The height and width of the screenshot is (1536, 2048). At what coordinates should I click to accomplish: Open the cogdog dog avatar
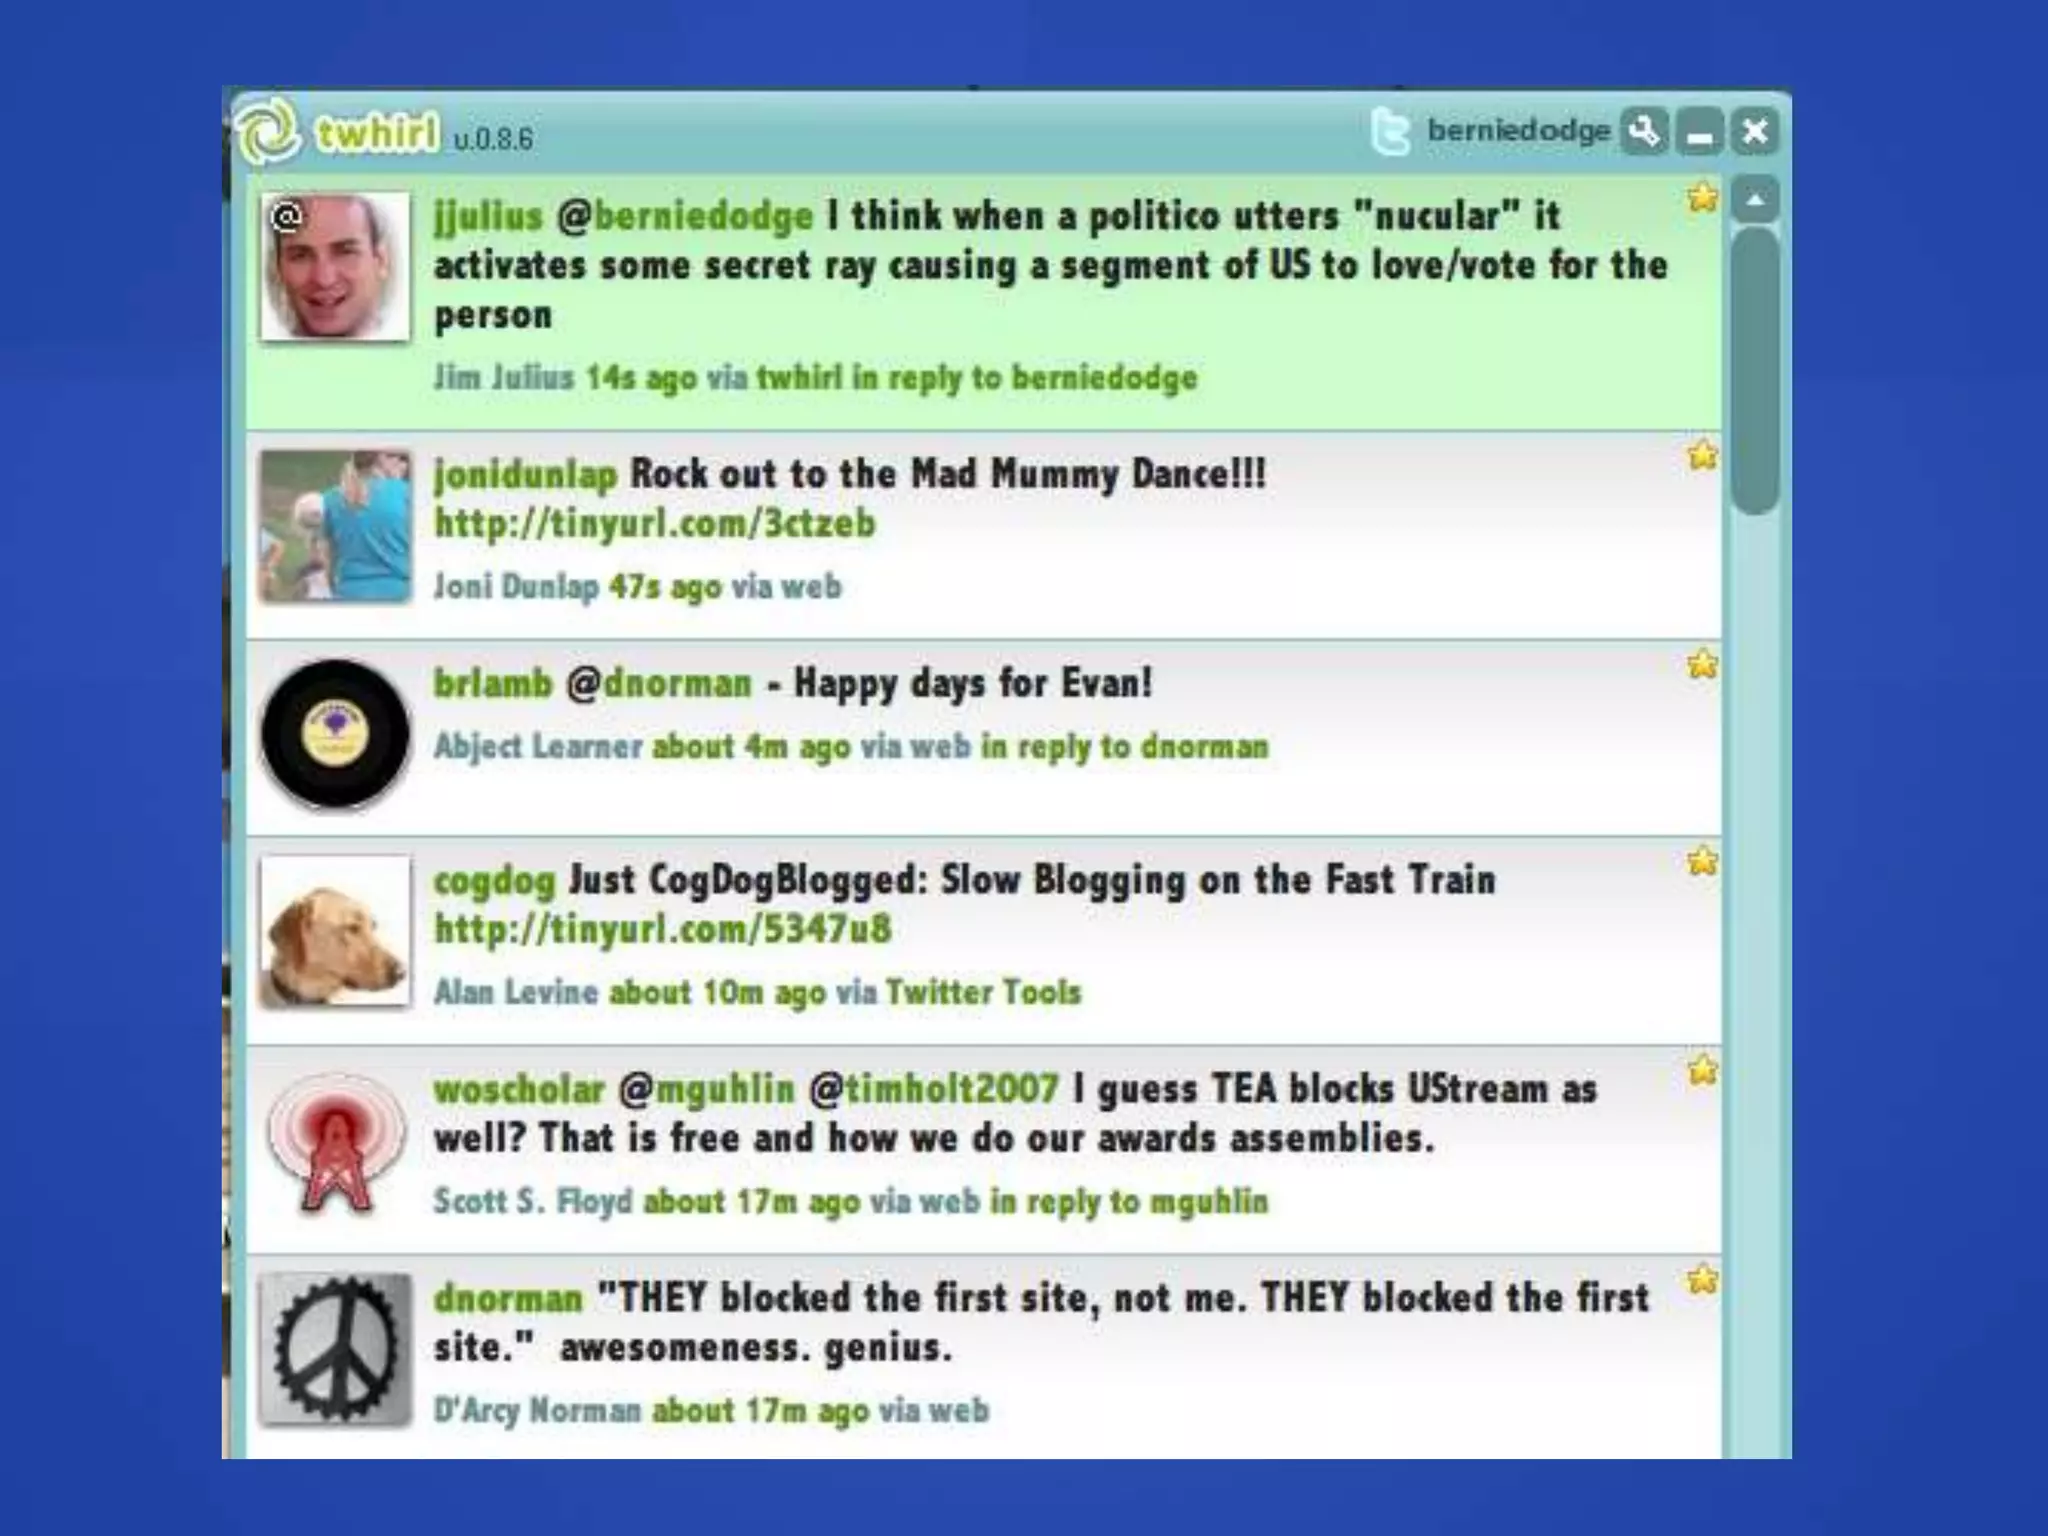click(335, 931)
